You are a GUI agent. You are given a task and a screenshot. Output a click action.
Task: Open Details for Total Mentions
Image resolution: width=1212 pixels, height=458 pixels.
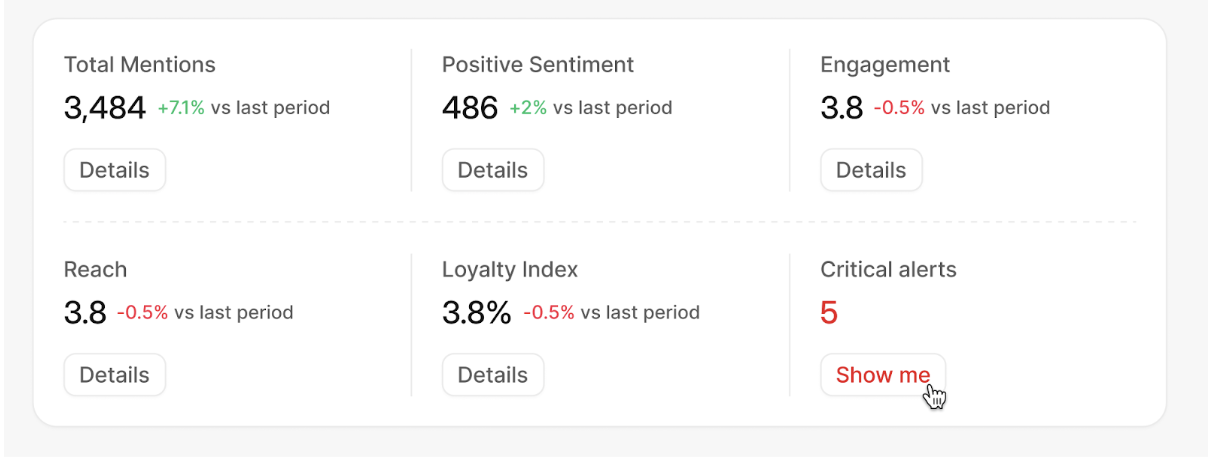(115, 170)
